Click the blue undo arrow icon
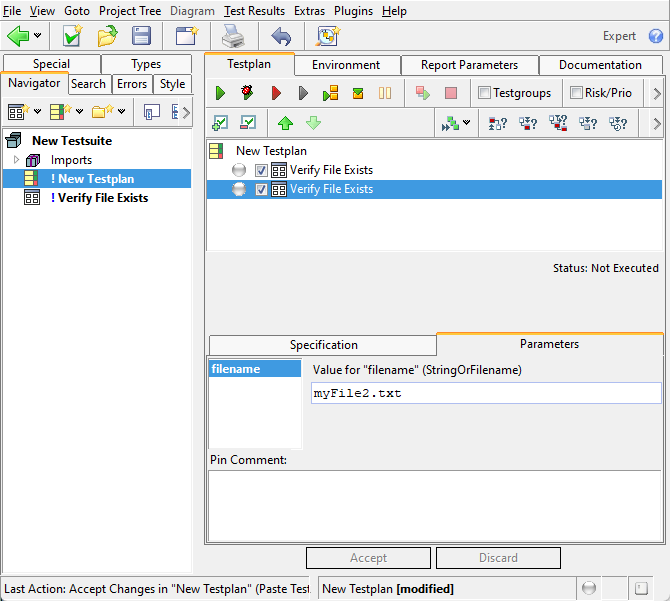 (x=281, y=36)
